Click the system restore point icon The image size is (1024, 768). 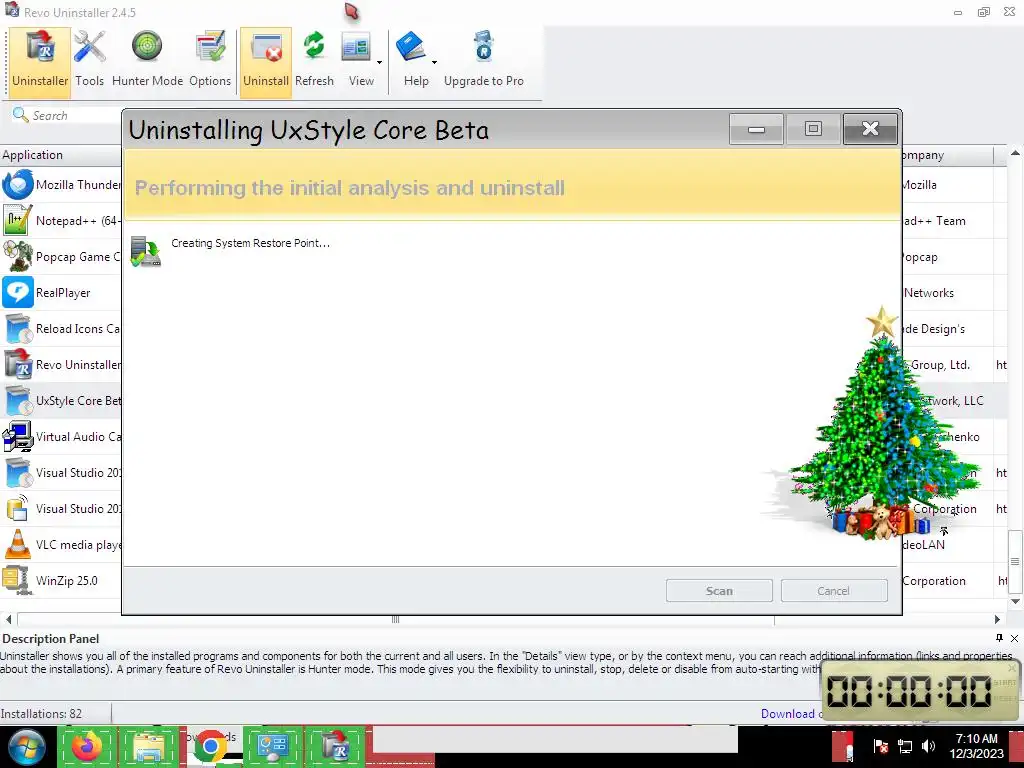coord(146,251)
